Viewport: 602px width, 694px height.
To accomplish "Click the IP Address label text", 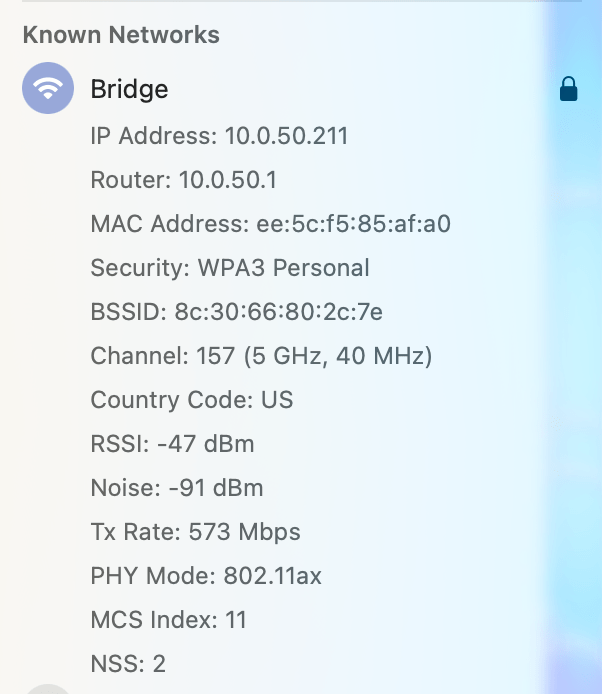I will pyautogui.click(x=154, y=136).
